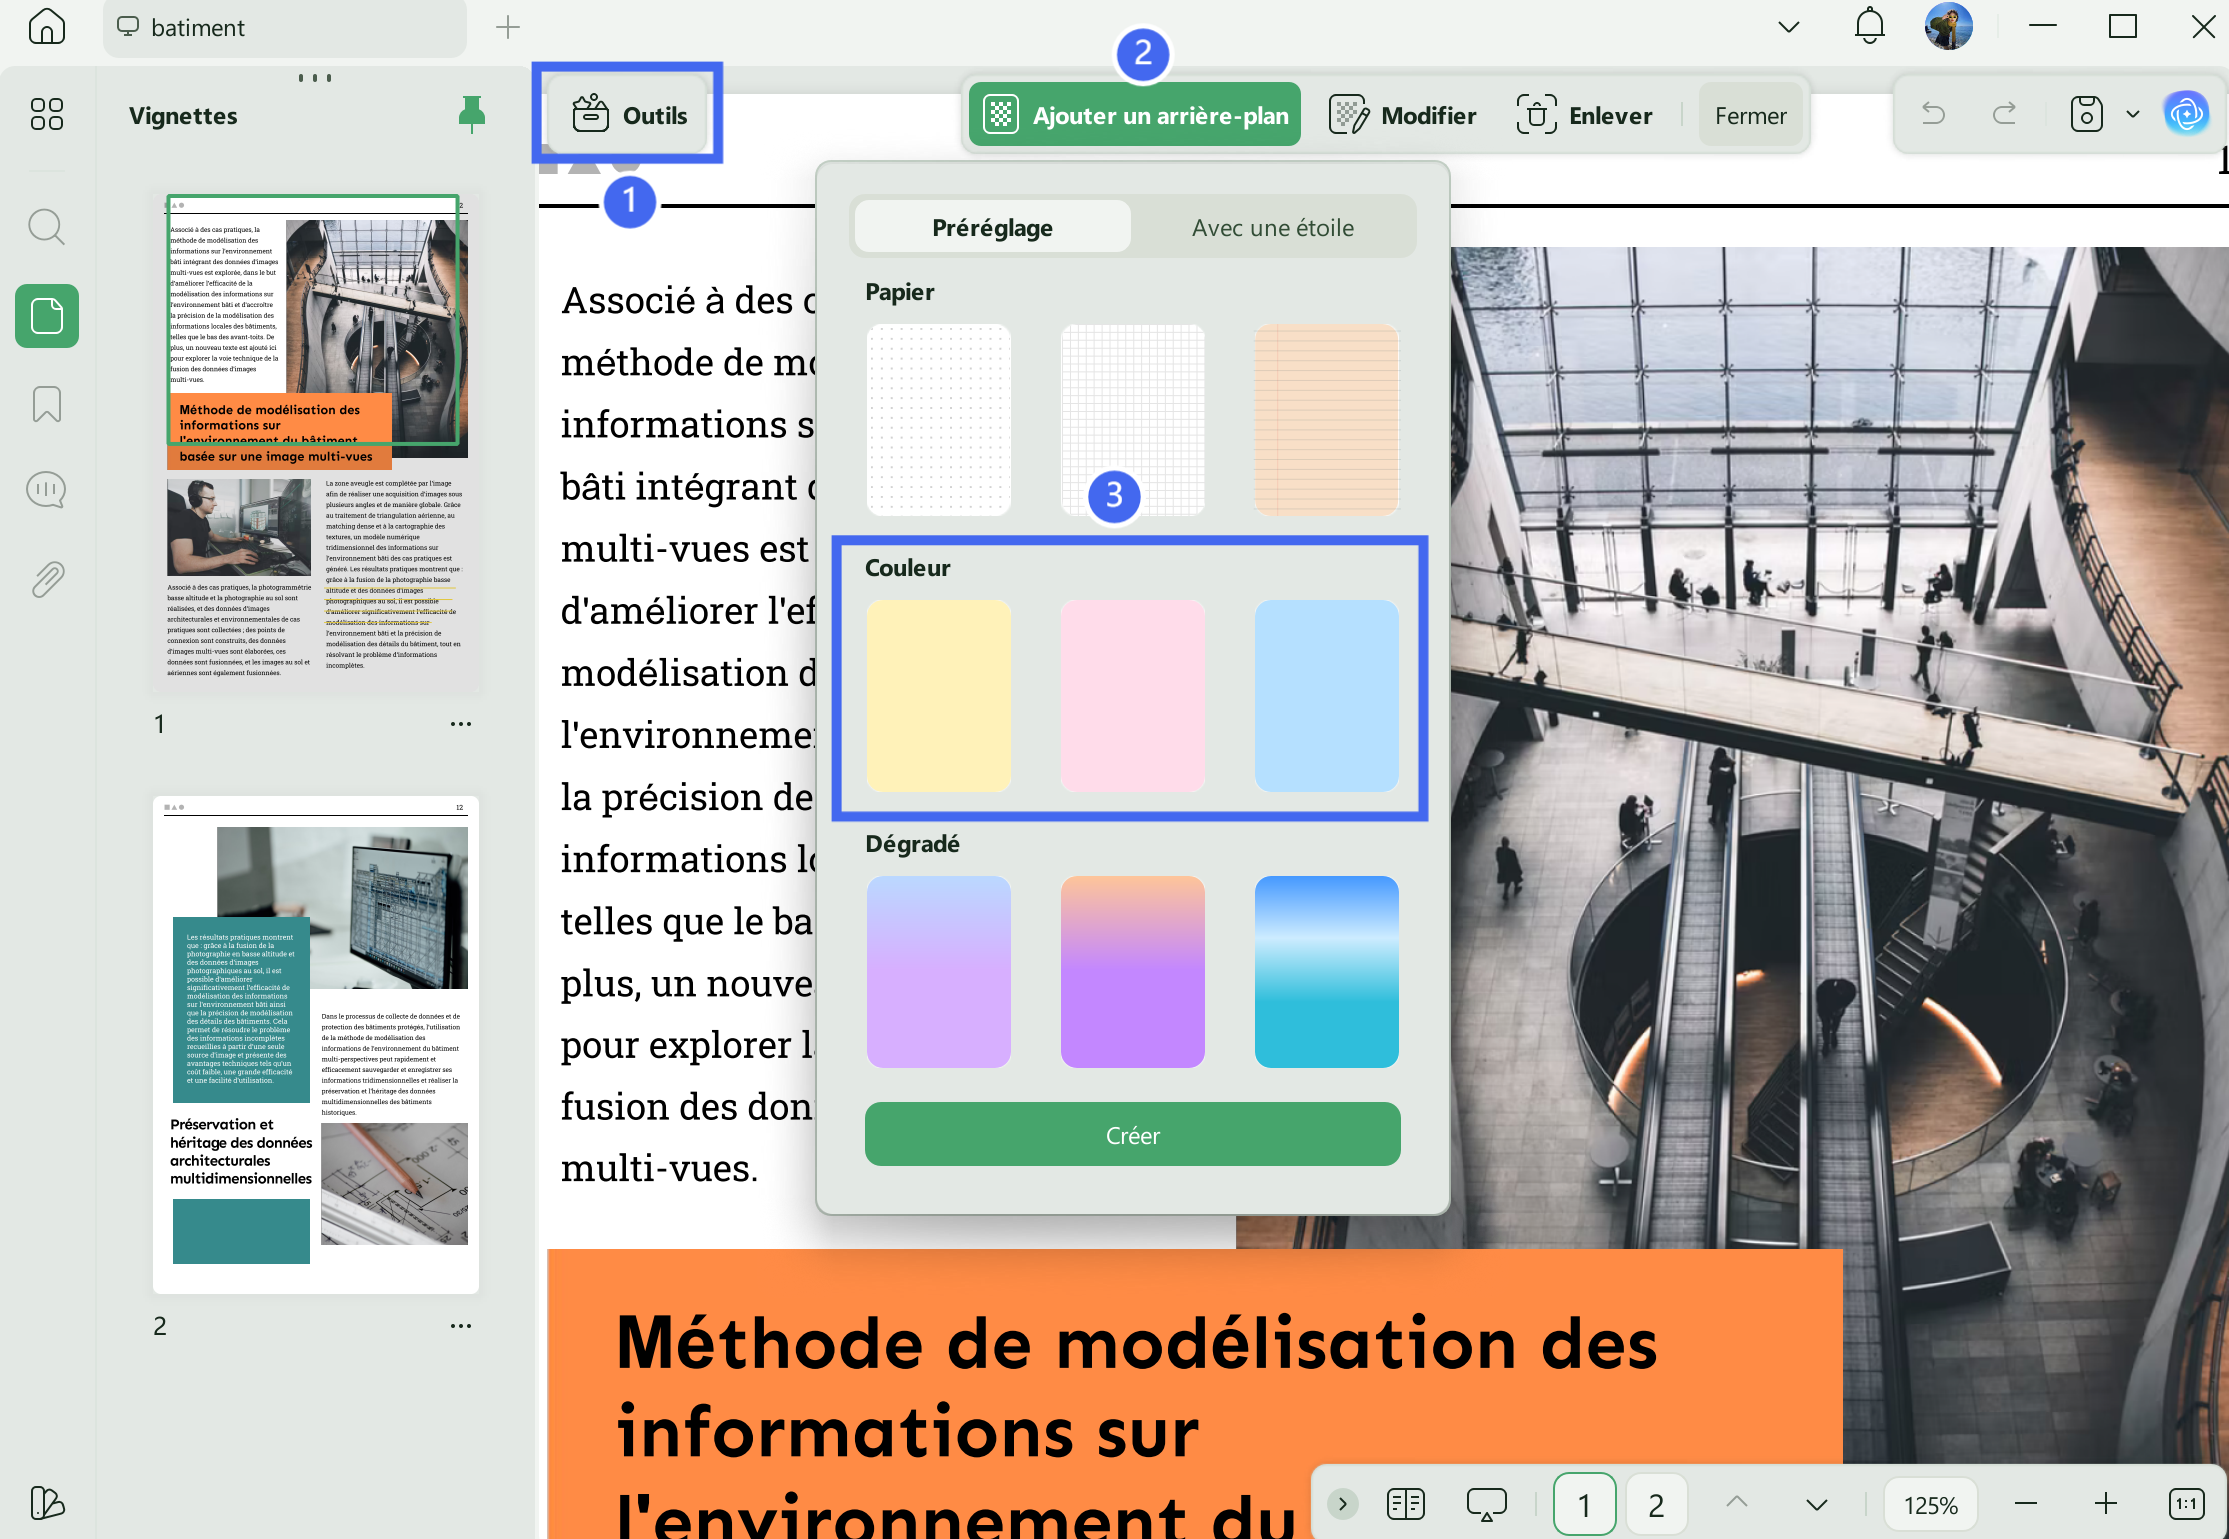Go to next page arrow
This screenshot has width=2229, height=1539.
(x=1817, y=1503)
